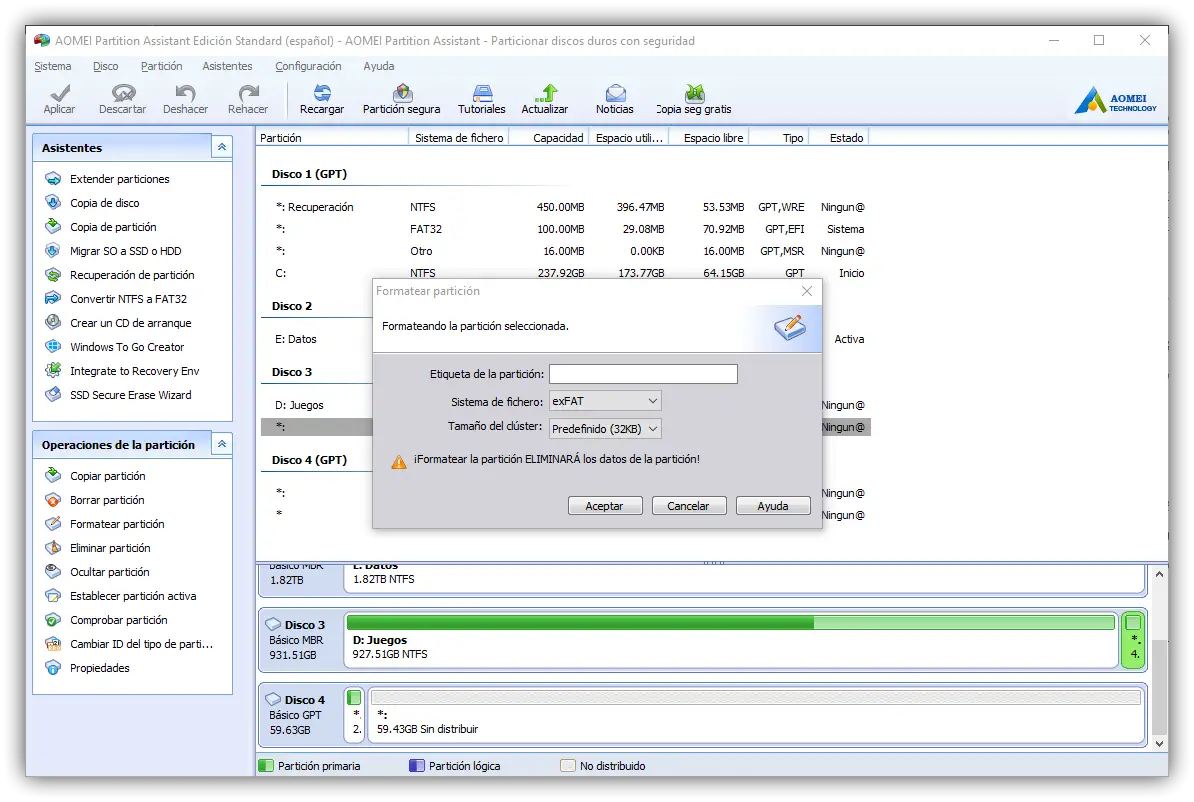Collapse the Operaciones de la partición panel
This screenshot has height=802, width=1194.
coord(221,444)
